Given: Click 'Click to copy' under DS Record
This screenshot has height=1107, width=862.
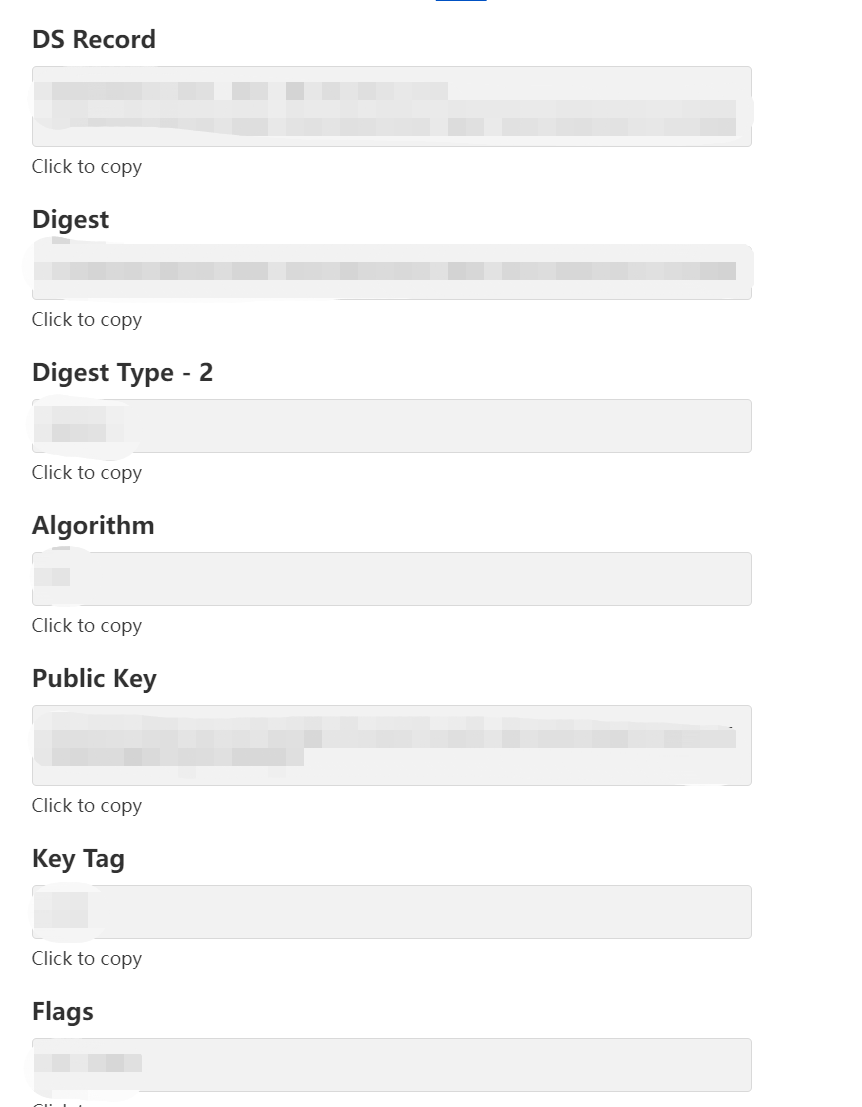Looking at the screenshot, I should 87,167.
